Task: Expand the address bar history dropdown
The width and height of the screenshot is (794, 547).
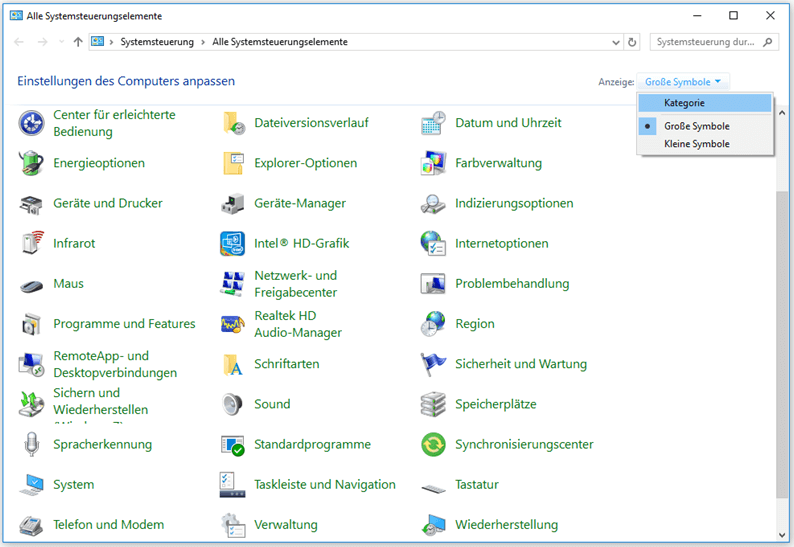Action: (615, 43)
